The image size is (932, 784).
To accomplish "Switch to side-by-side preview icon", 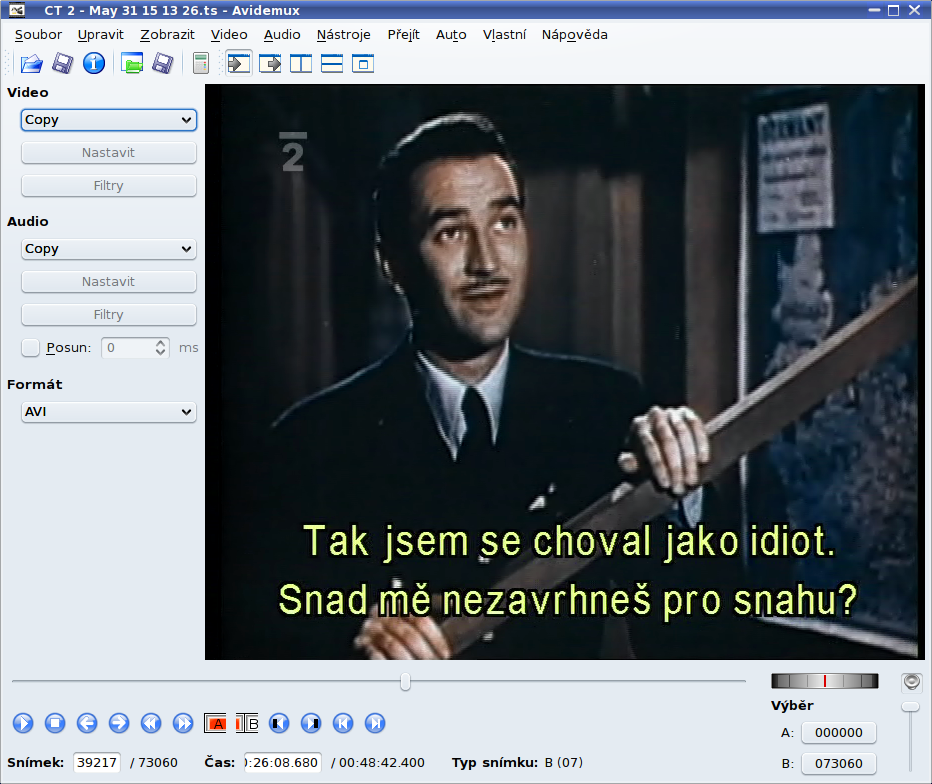I will pos(301,63).
